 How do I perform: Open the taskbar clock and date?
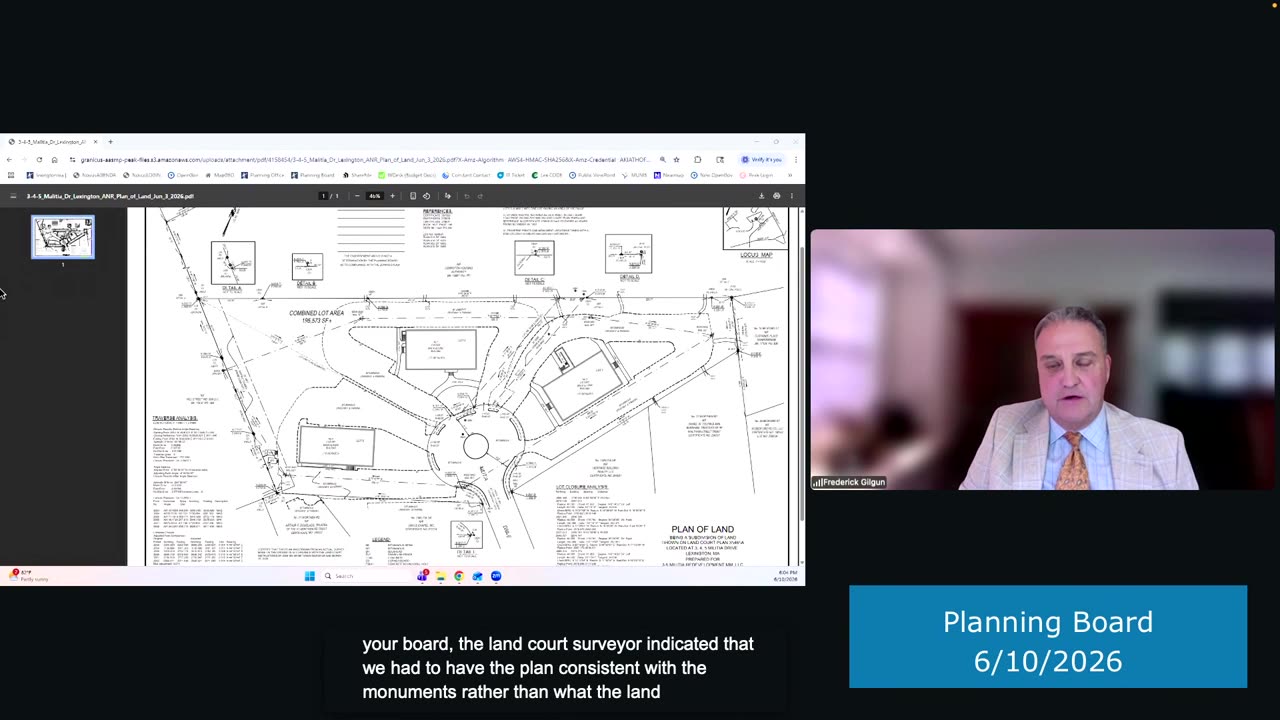pyautogui.click(x=785, y=576)
